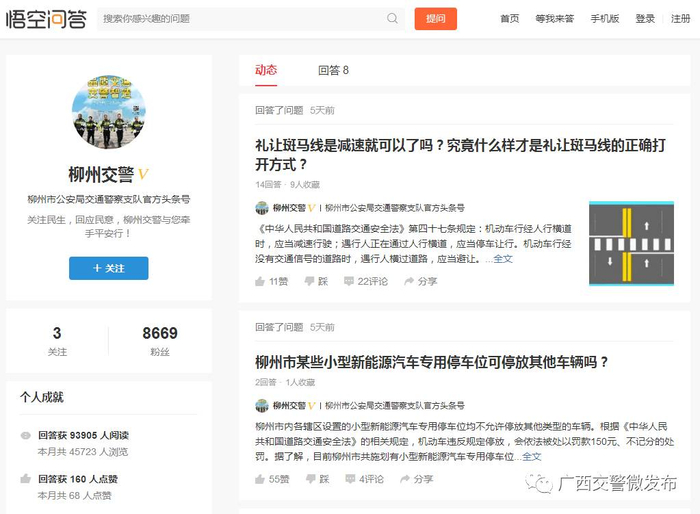700x514 pixels.
Task: Click 柳州交警 profile avatar in sidebar
Action: tap(108, 112)
